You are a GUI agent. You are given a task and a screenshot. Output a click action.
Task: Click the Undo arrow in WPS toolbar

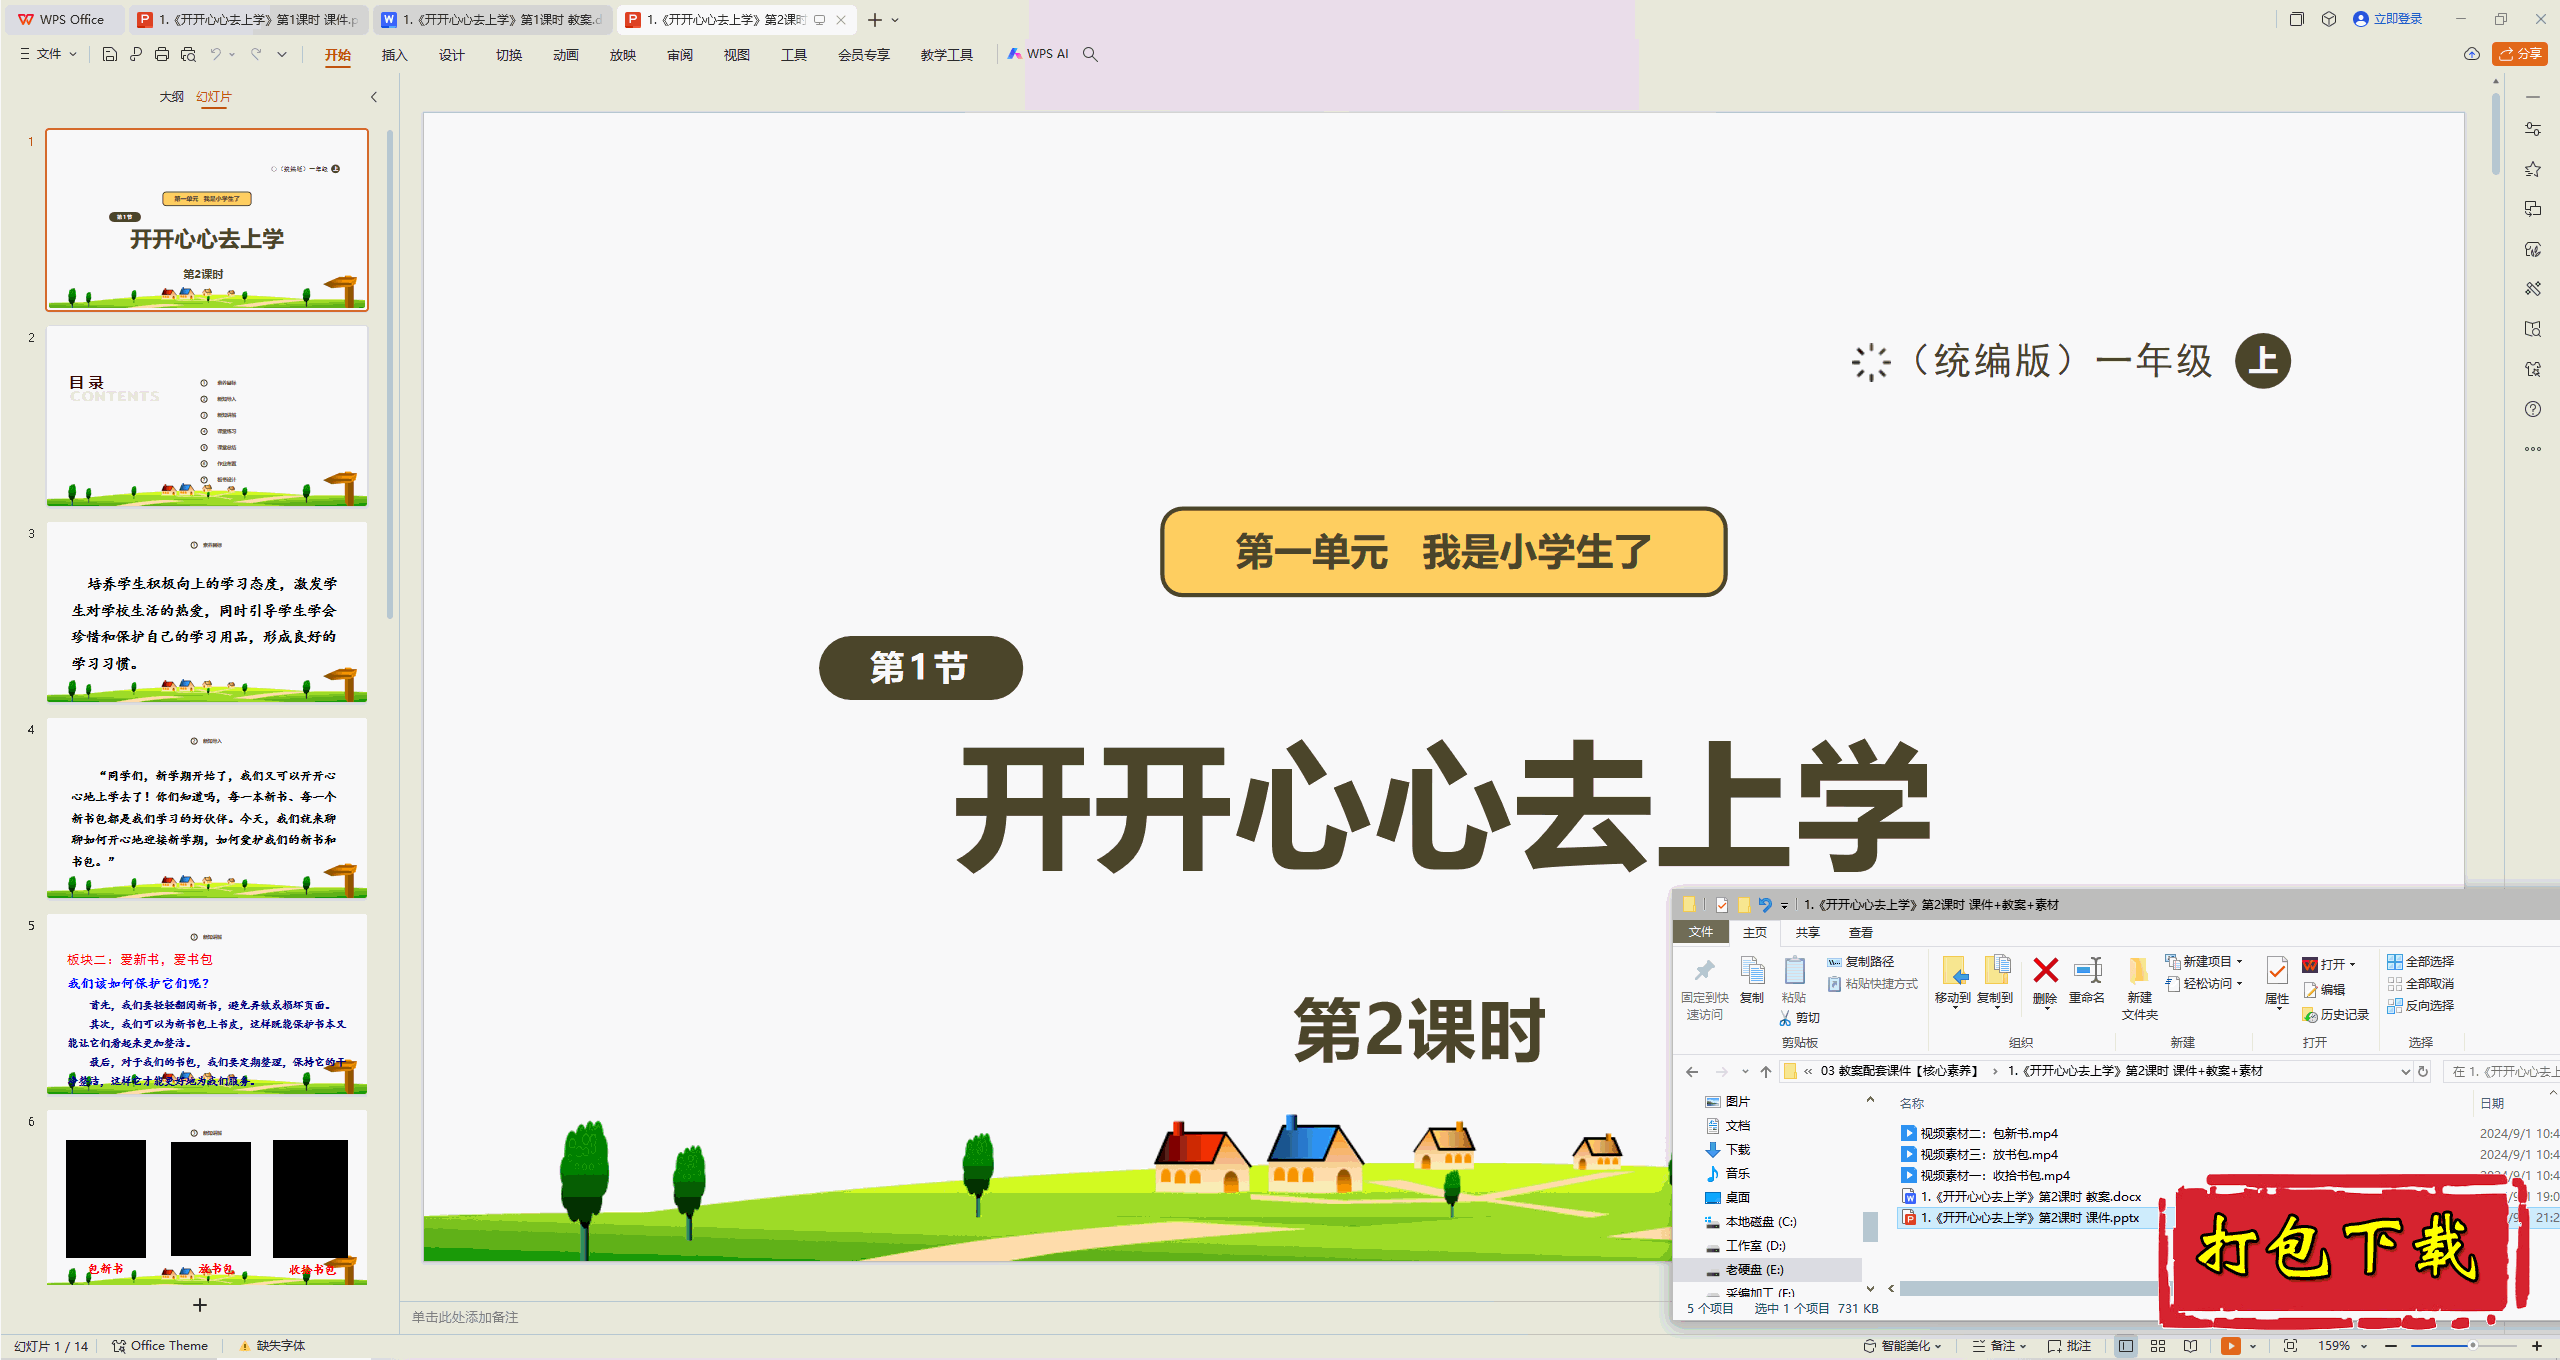[215, 54]
